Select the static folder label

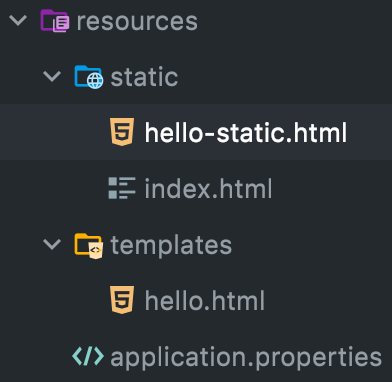(144, 77)
